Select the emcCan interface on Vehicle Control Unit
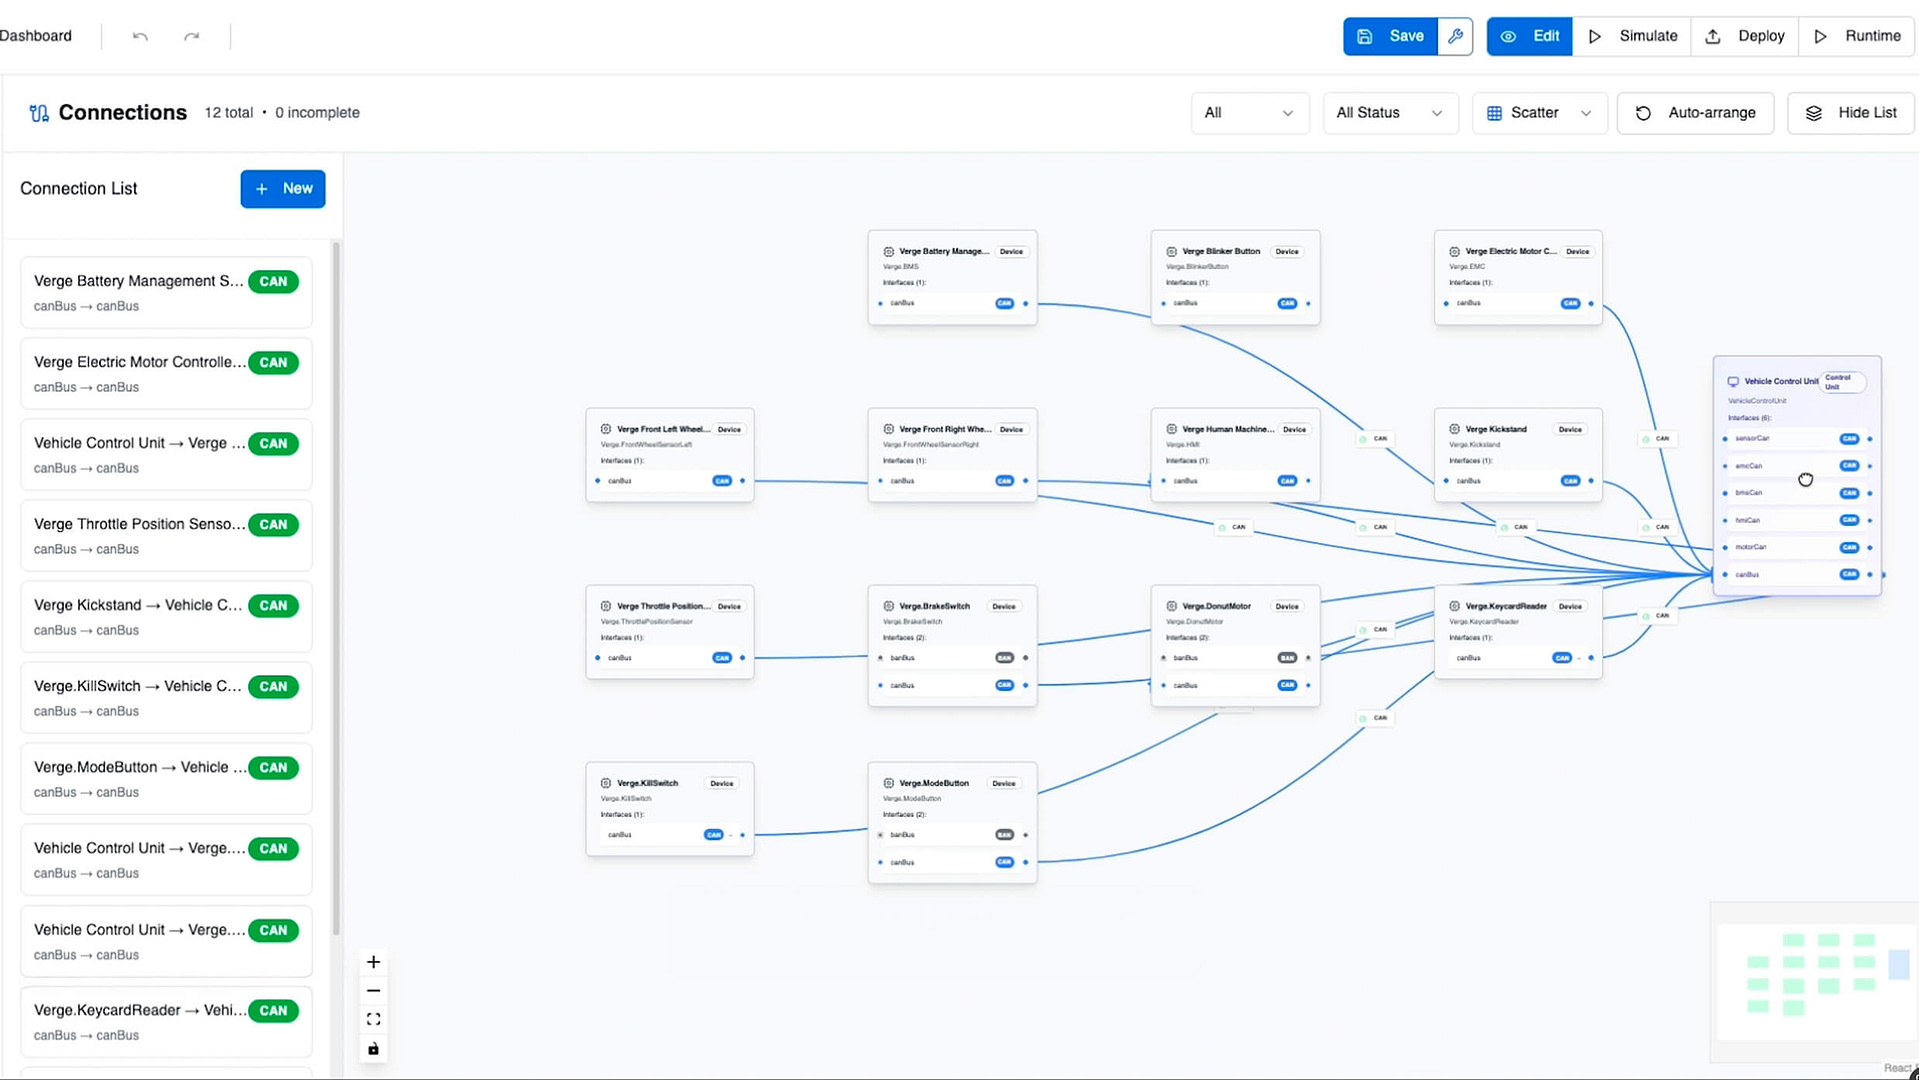The image size is (1919, 1080). point(1797,466)
